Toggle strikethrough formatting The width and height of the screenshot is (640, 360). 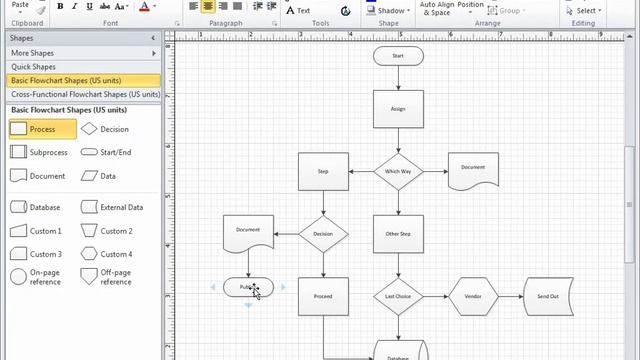pyautogui.click(x=105, y=6)
